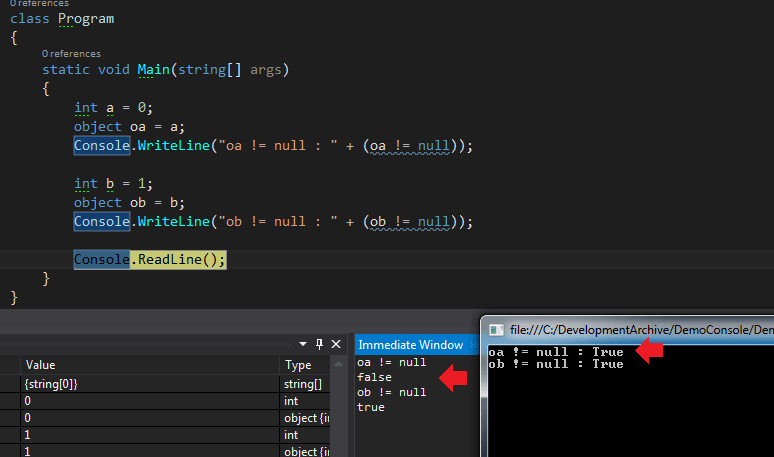Select the Immediate Window title tab

point(410,344)
